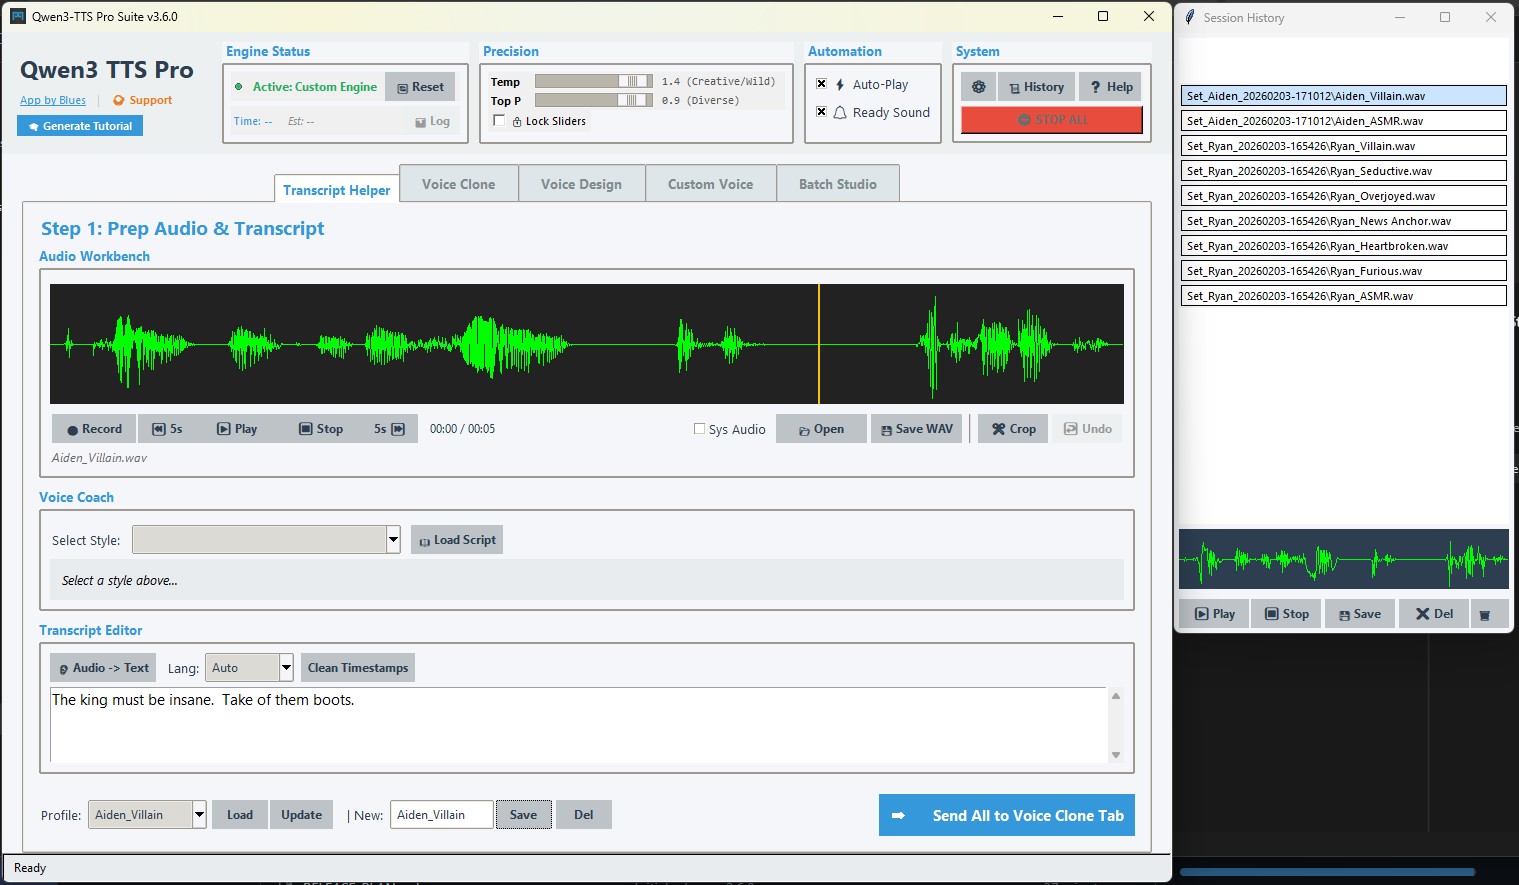Switch to the Voice Design tab
The height and width of the screenshot is (885, 1519).
pos(581,183)
